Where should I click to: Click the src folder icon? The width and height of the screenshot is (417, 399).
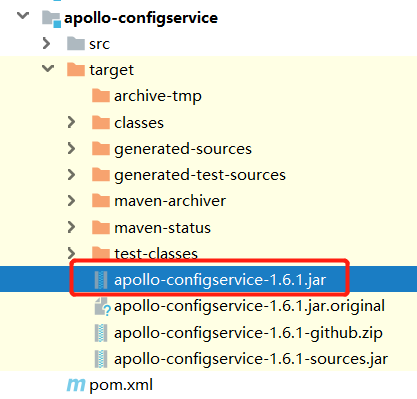coord(76,44)
